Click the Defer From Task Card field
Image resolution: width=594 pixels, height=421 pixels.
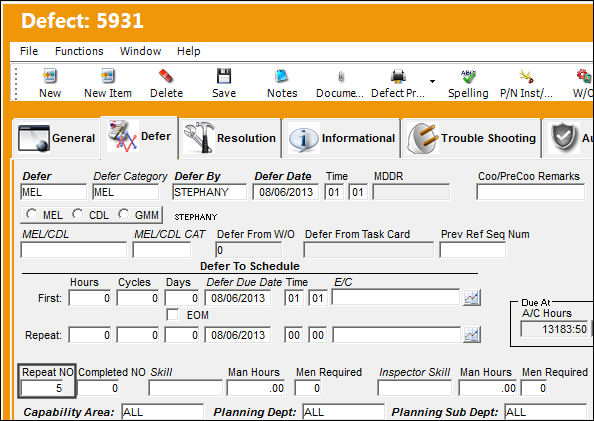[x=369, y=250]
